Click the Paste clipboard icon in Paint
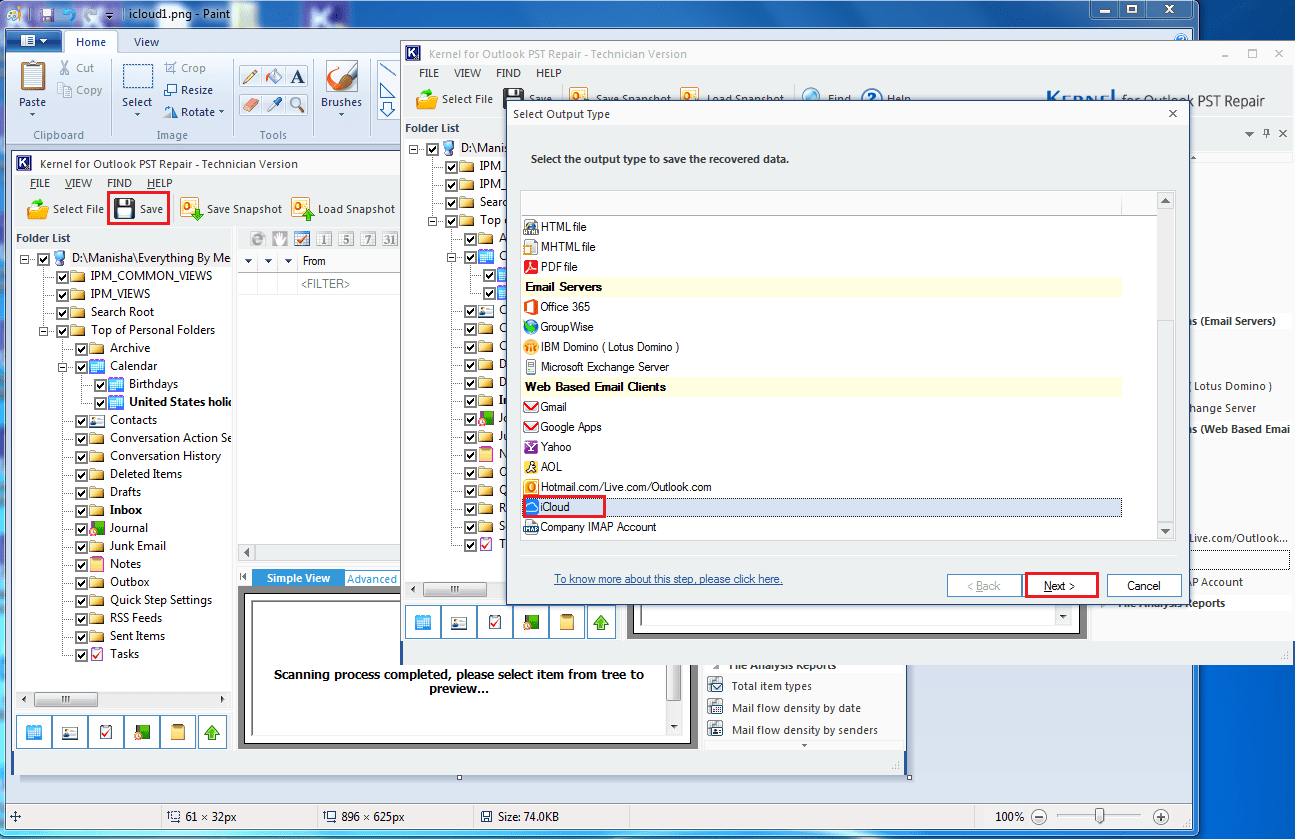 click(x=33, y=77)
